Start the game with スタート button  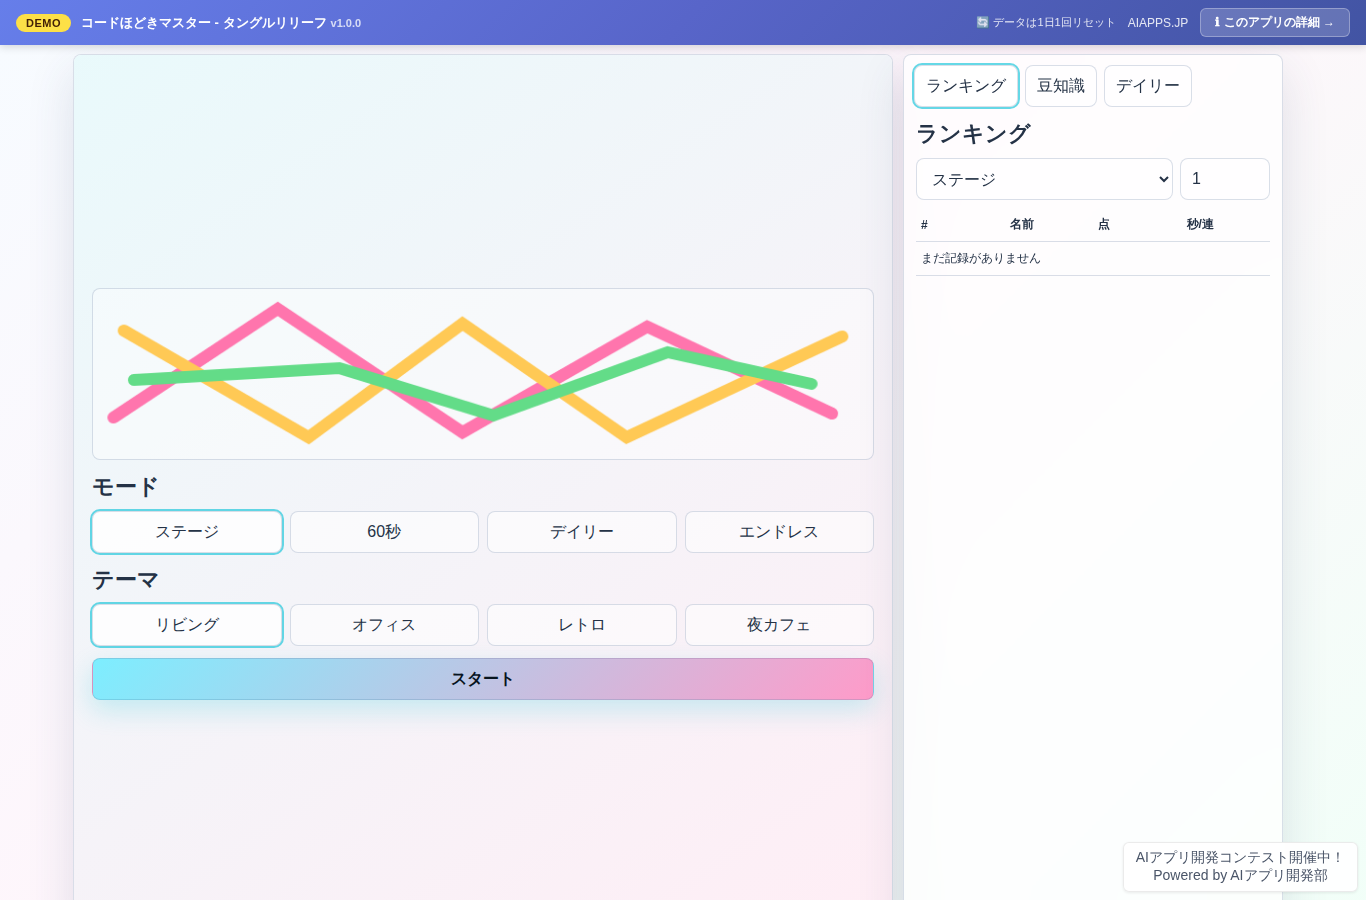(x=483, y=679)
